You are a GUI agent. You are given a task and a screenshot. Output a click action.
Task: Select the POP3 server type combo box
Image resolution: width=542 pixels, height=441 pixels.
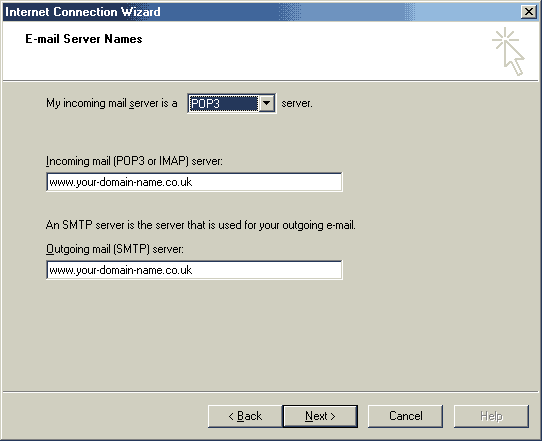click(x=231, y=103)
